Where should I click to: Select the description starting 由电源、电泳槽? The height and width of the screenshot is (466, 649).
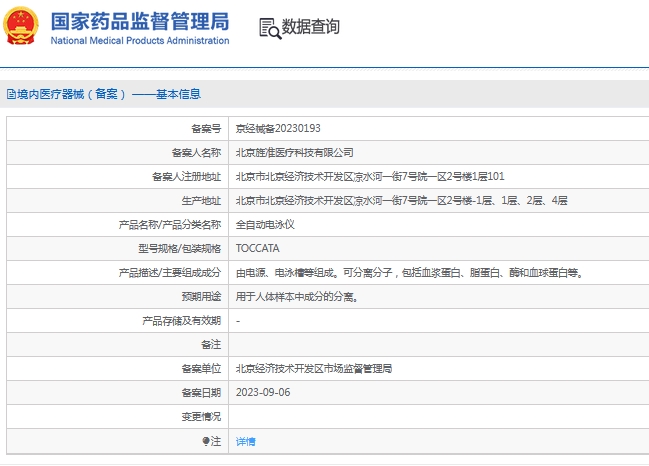coord(409,273)
